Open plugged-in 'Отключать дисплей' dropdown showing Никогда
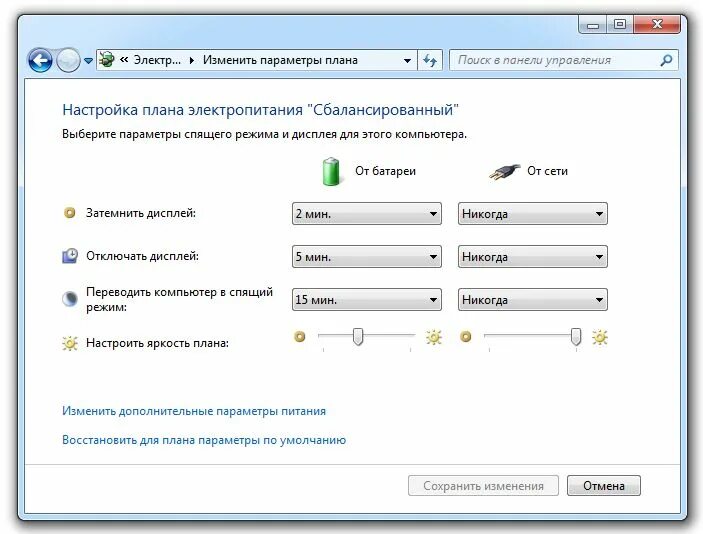The image size is (703, 534). [x=533, y=256]
